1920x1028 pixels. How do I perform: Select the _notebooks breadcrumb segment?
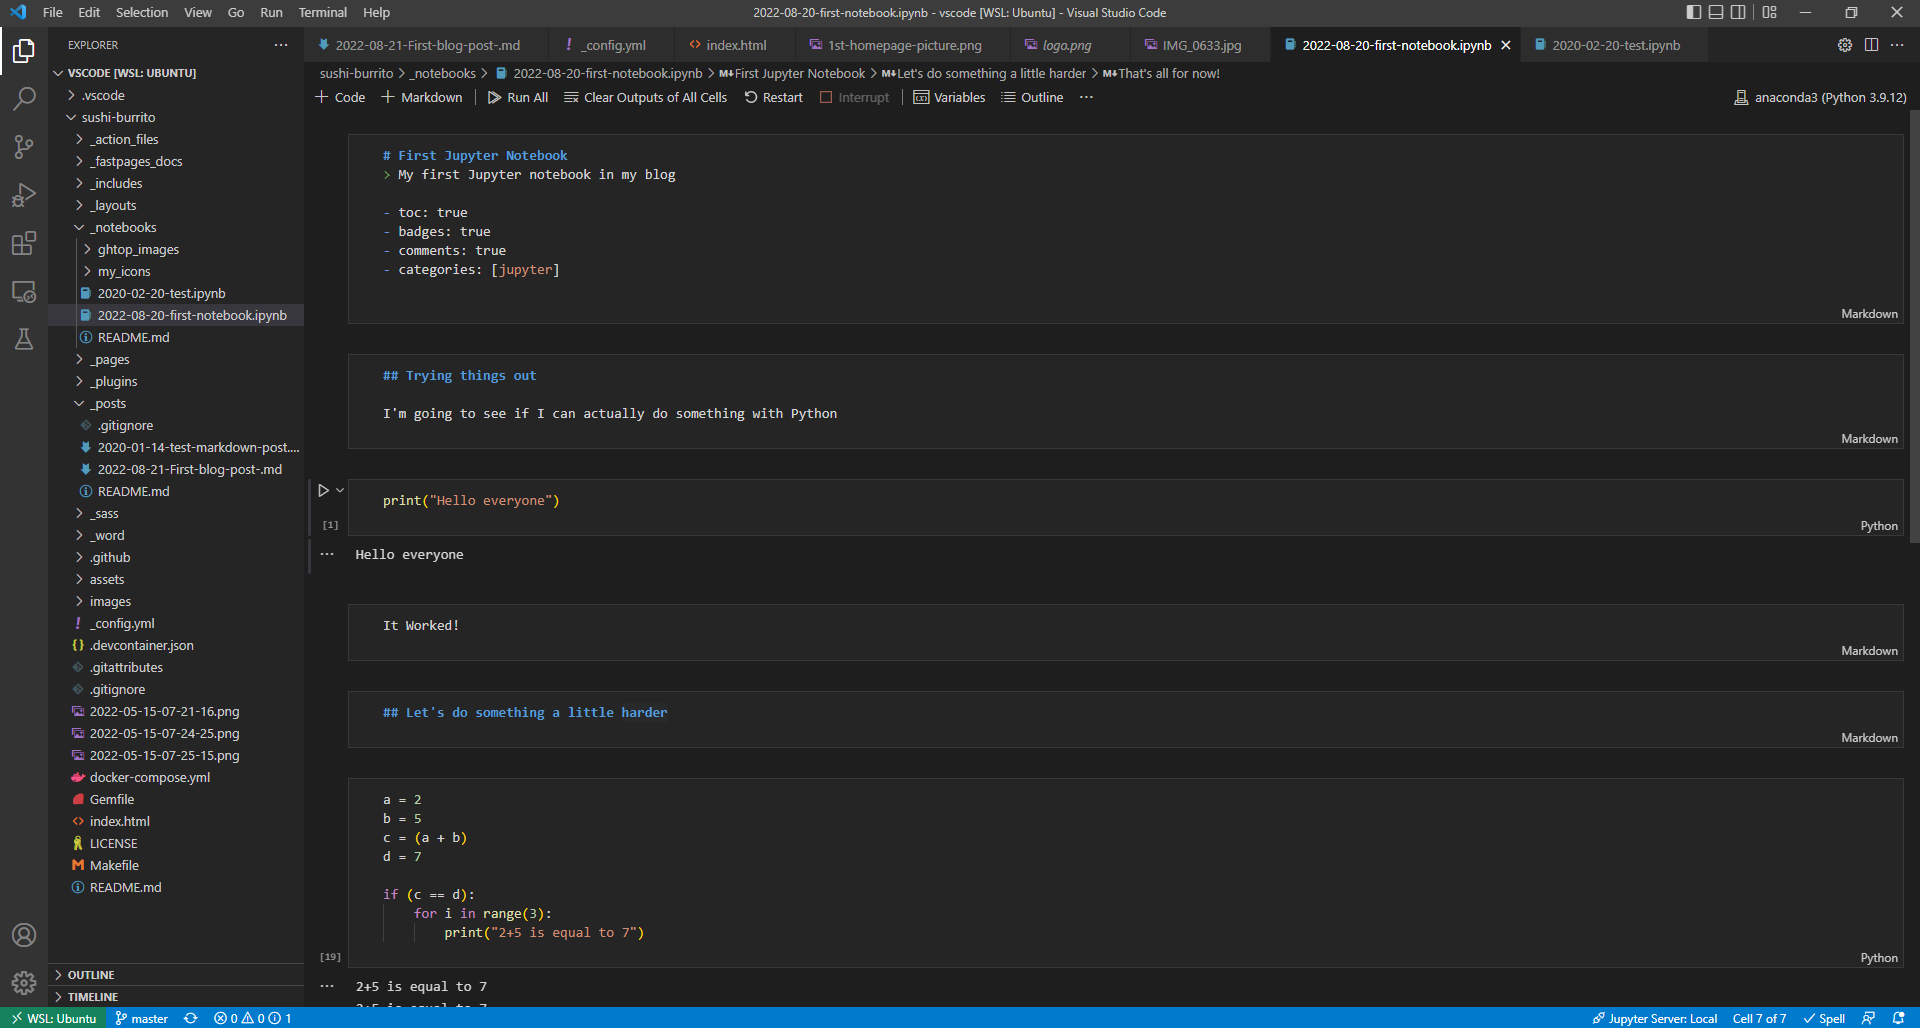pyautogui.click(x=443, y=73)
